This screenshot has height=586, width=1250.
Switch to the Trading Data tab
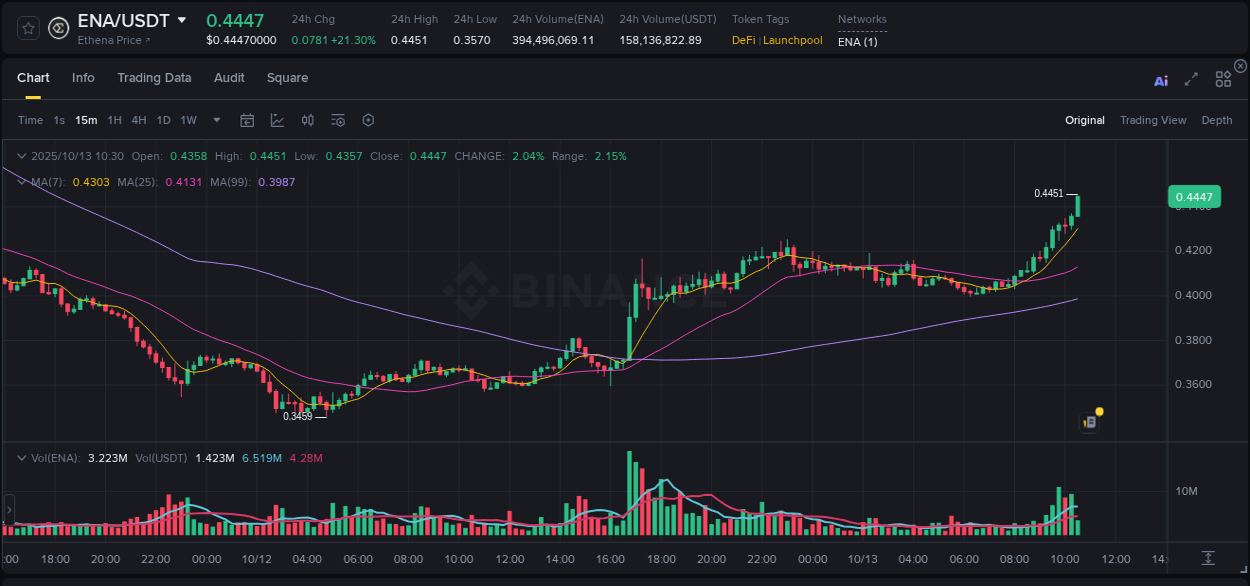[x=154, y=78]
